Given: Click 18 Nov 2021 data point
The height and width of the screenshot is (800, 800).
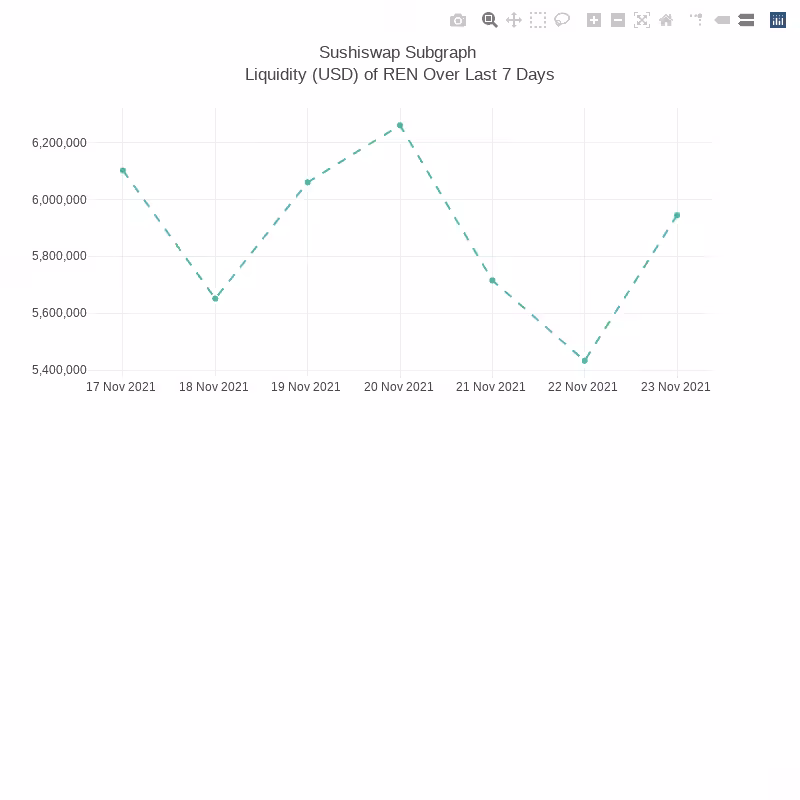Looking at the screenshot, I should (x=215, y=298).
